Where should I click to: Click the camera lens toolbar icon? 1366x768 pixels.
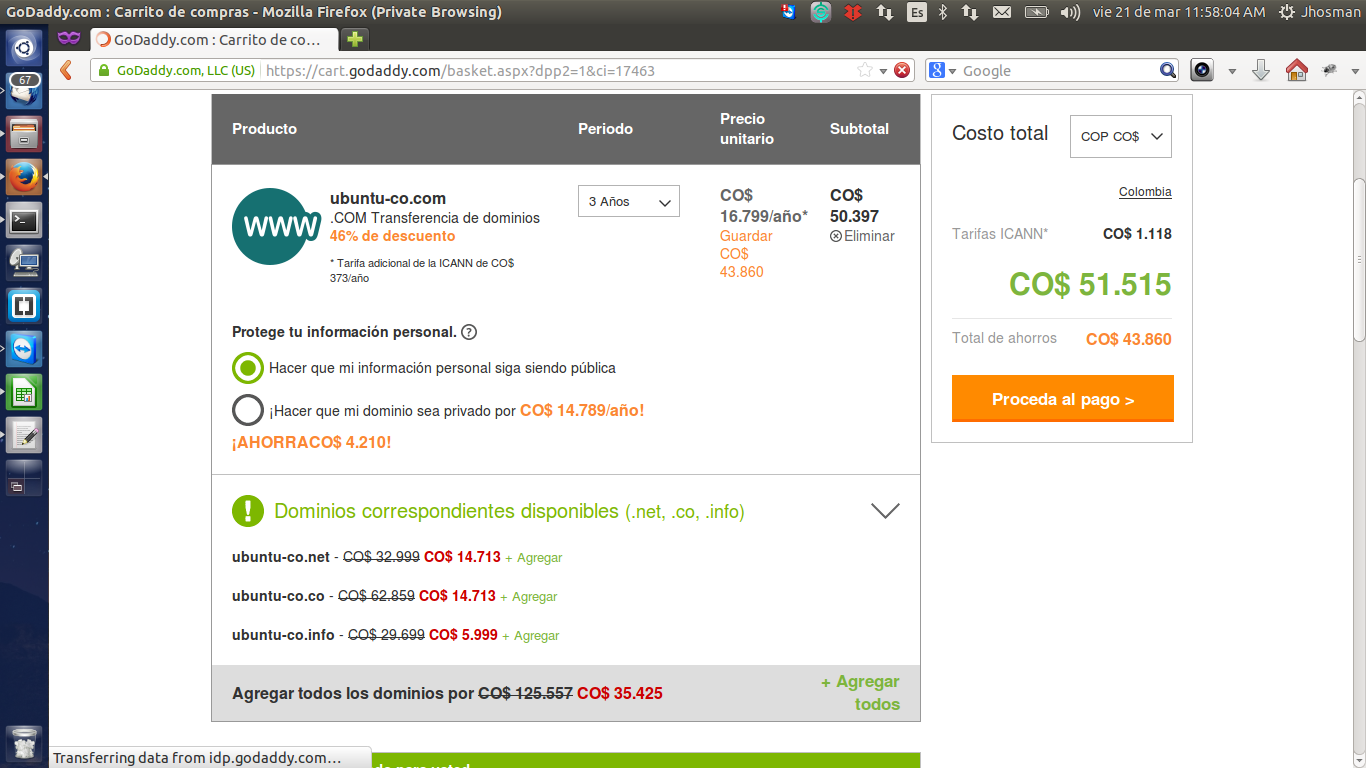[1202, 70]
